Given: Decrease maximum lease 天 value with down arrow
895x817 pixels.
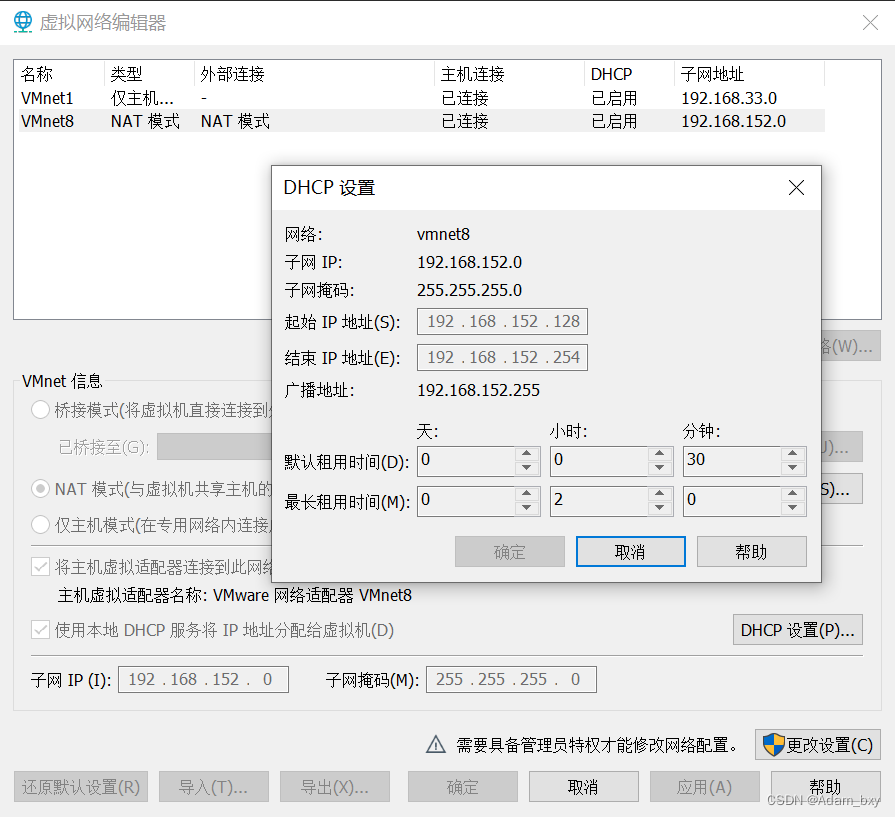Looking at the screenshot, I should [527, 507].
